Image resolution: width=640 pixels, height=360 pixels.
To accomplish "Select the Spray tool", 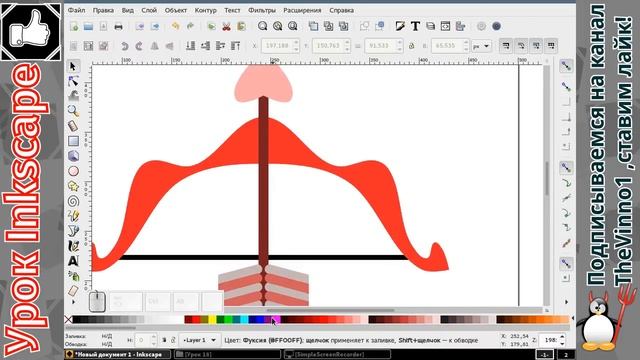I will click(x=73, y=276).
